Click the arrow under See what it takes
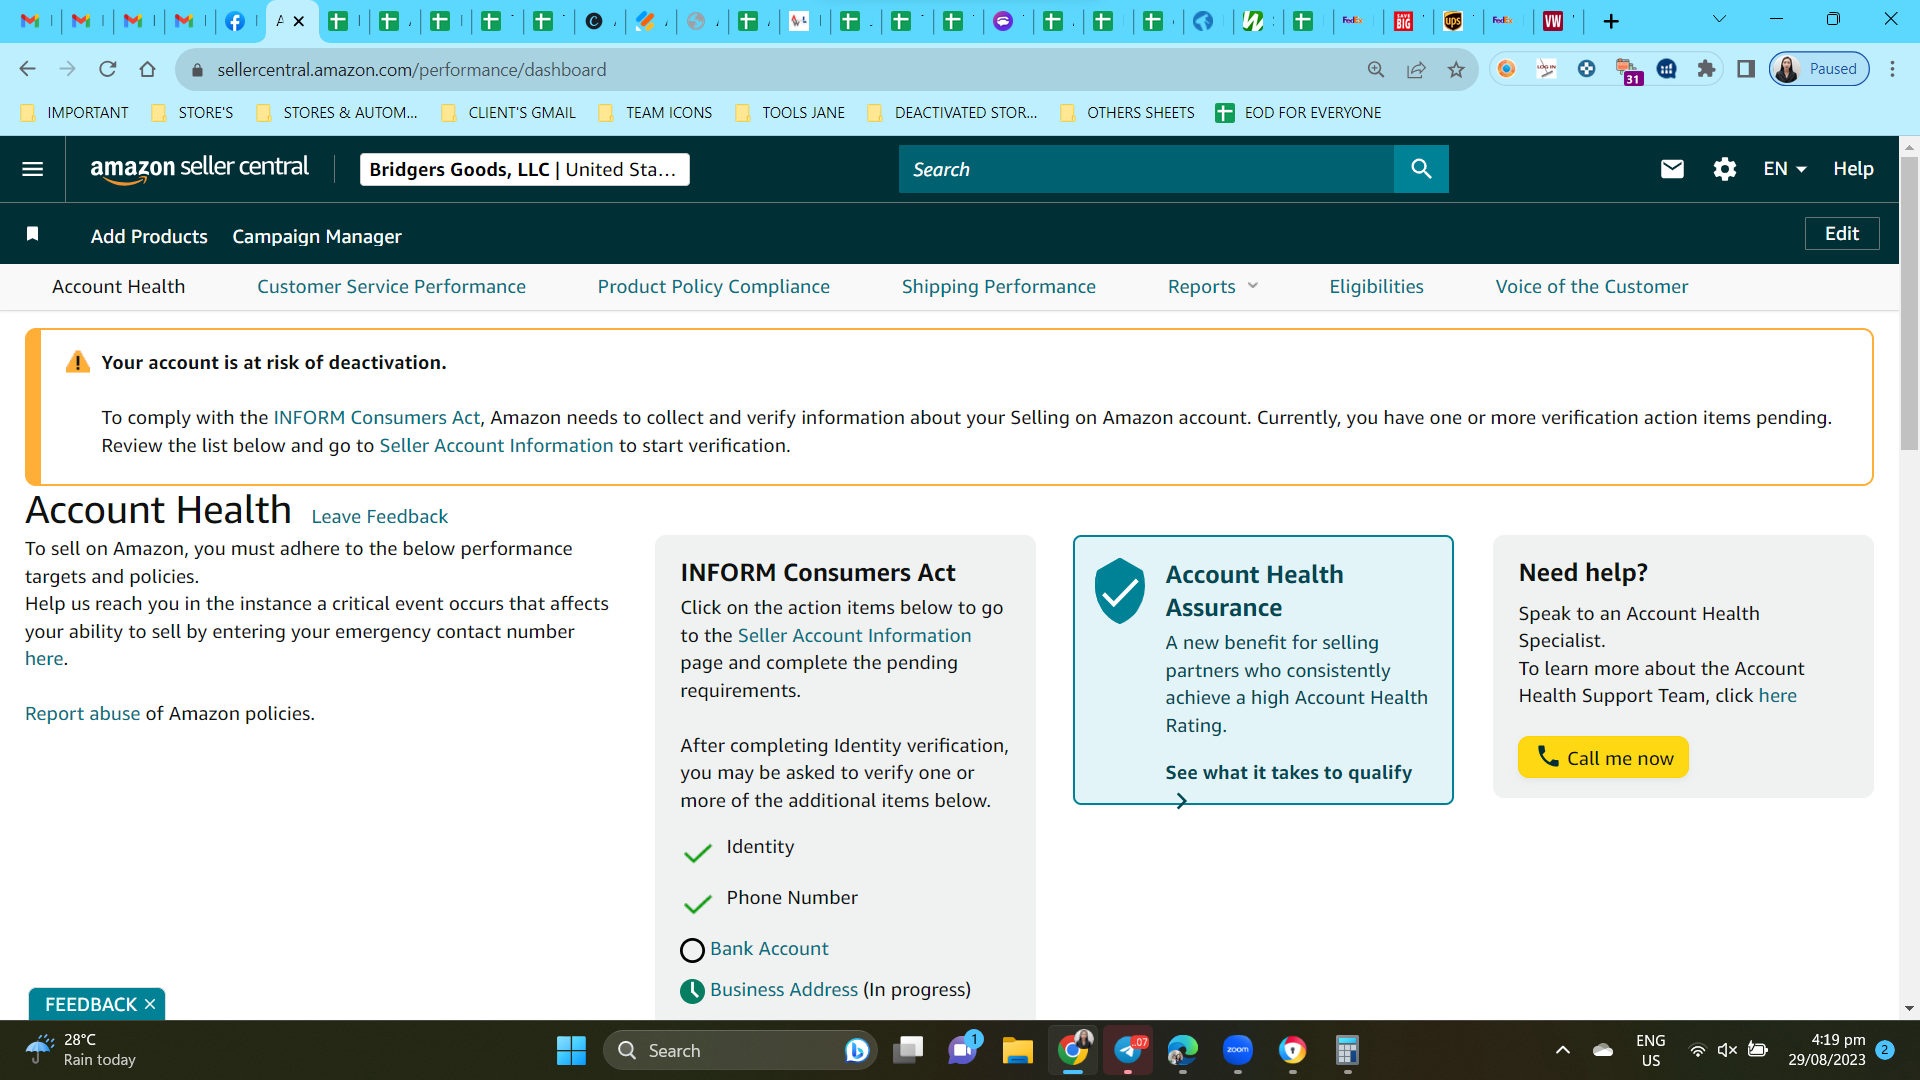 point(1181,801)
